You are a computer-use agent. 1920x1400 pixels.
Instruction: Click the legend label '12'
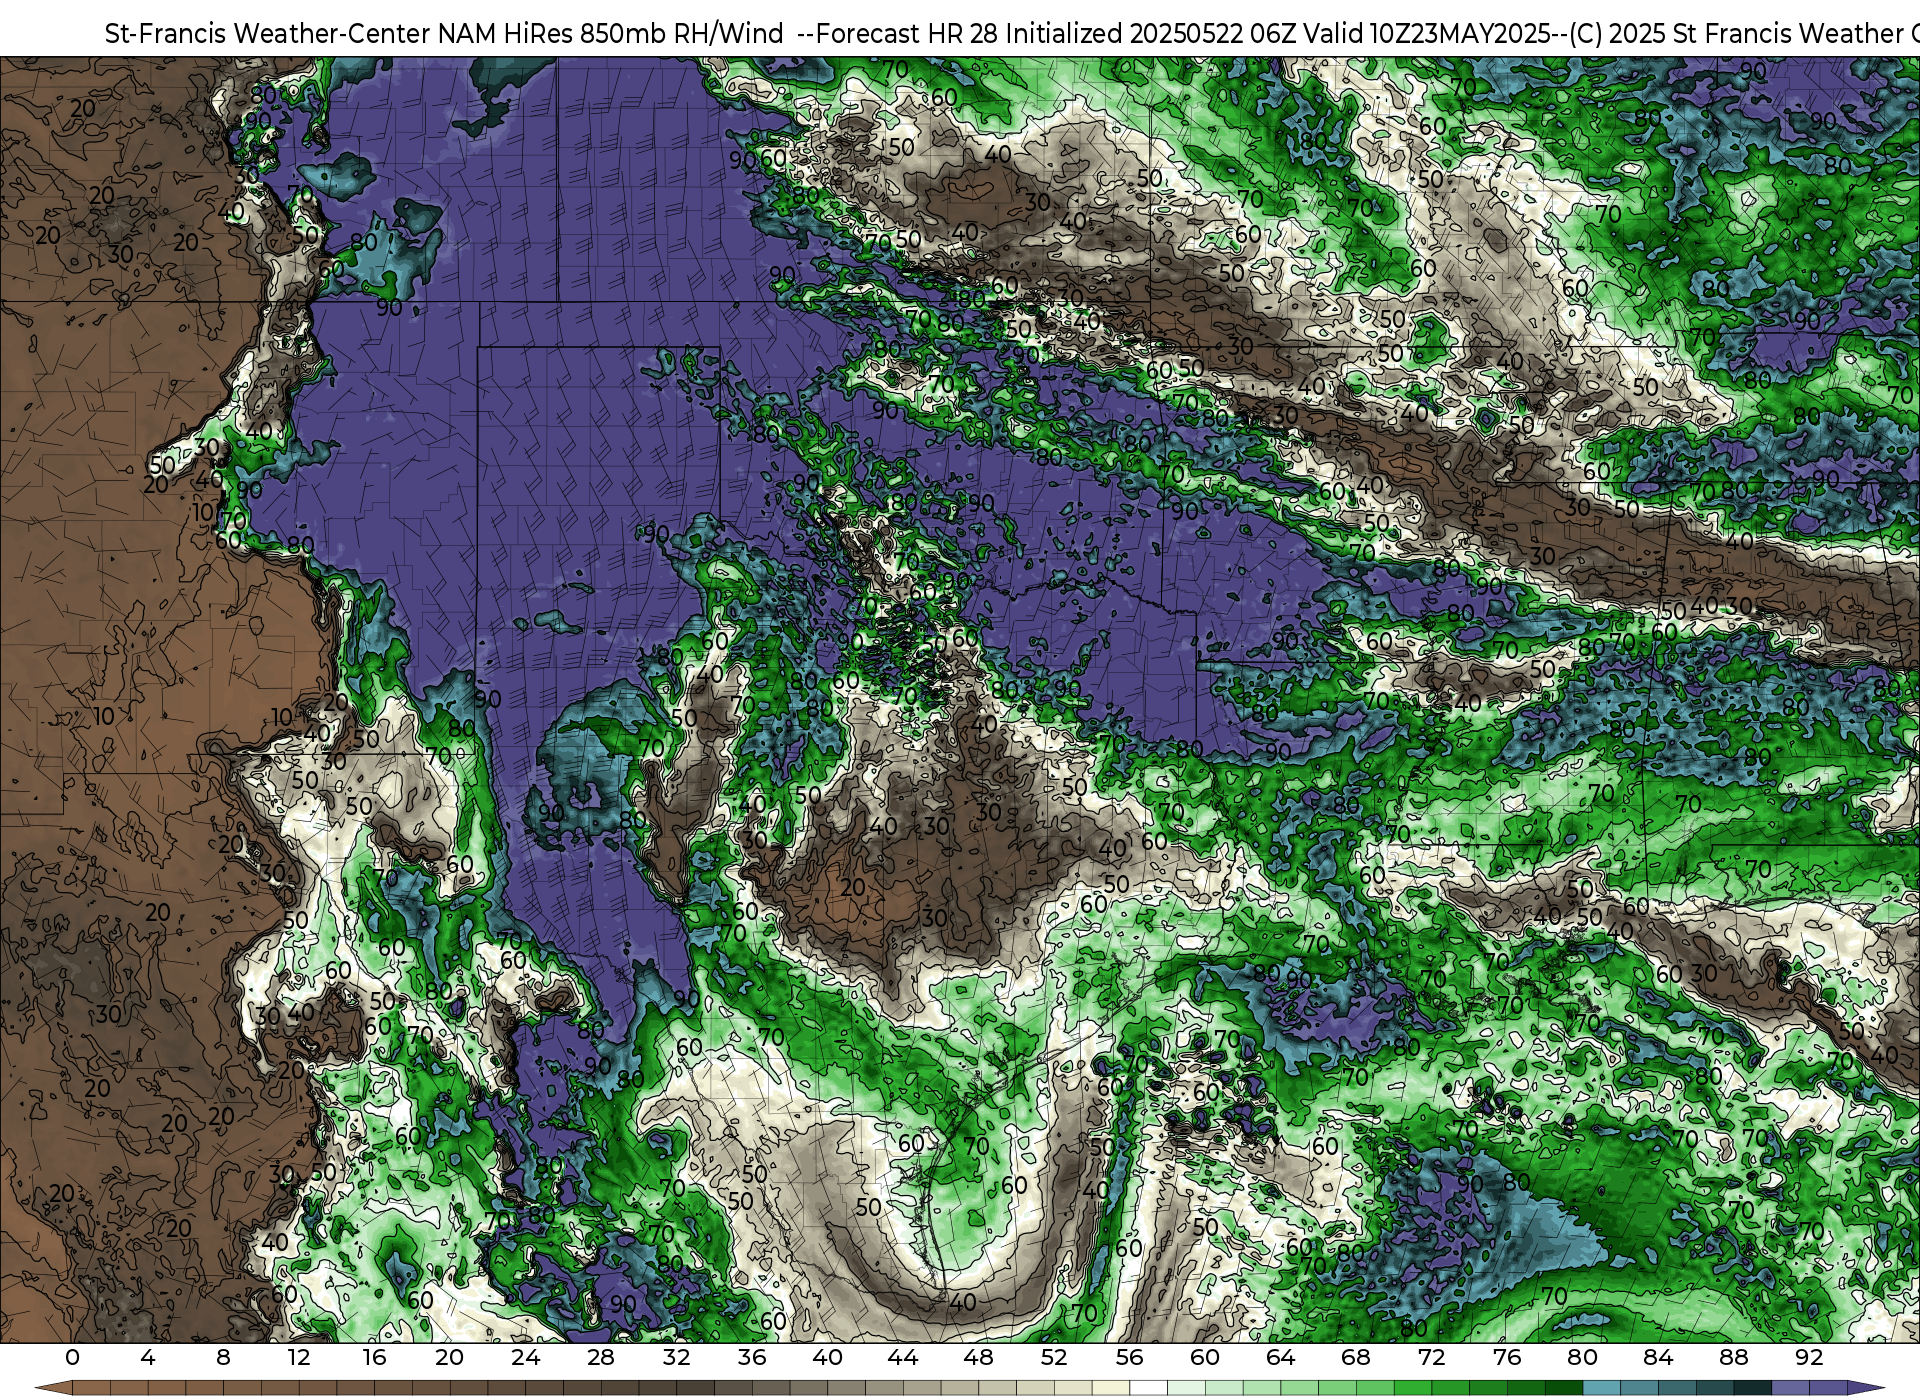point(299,1358)
